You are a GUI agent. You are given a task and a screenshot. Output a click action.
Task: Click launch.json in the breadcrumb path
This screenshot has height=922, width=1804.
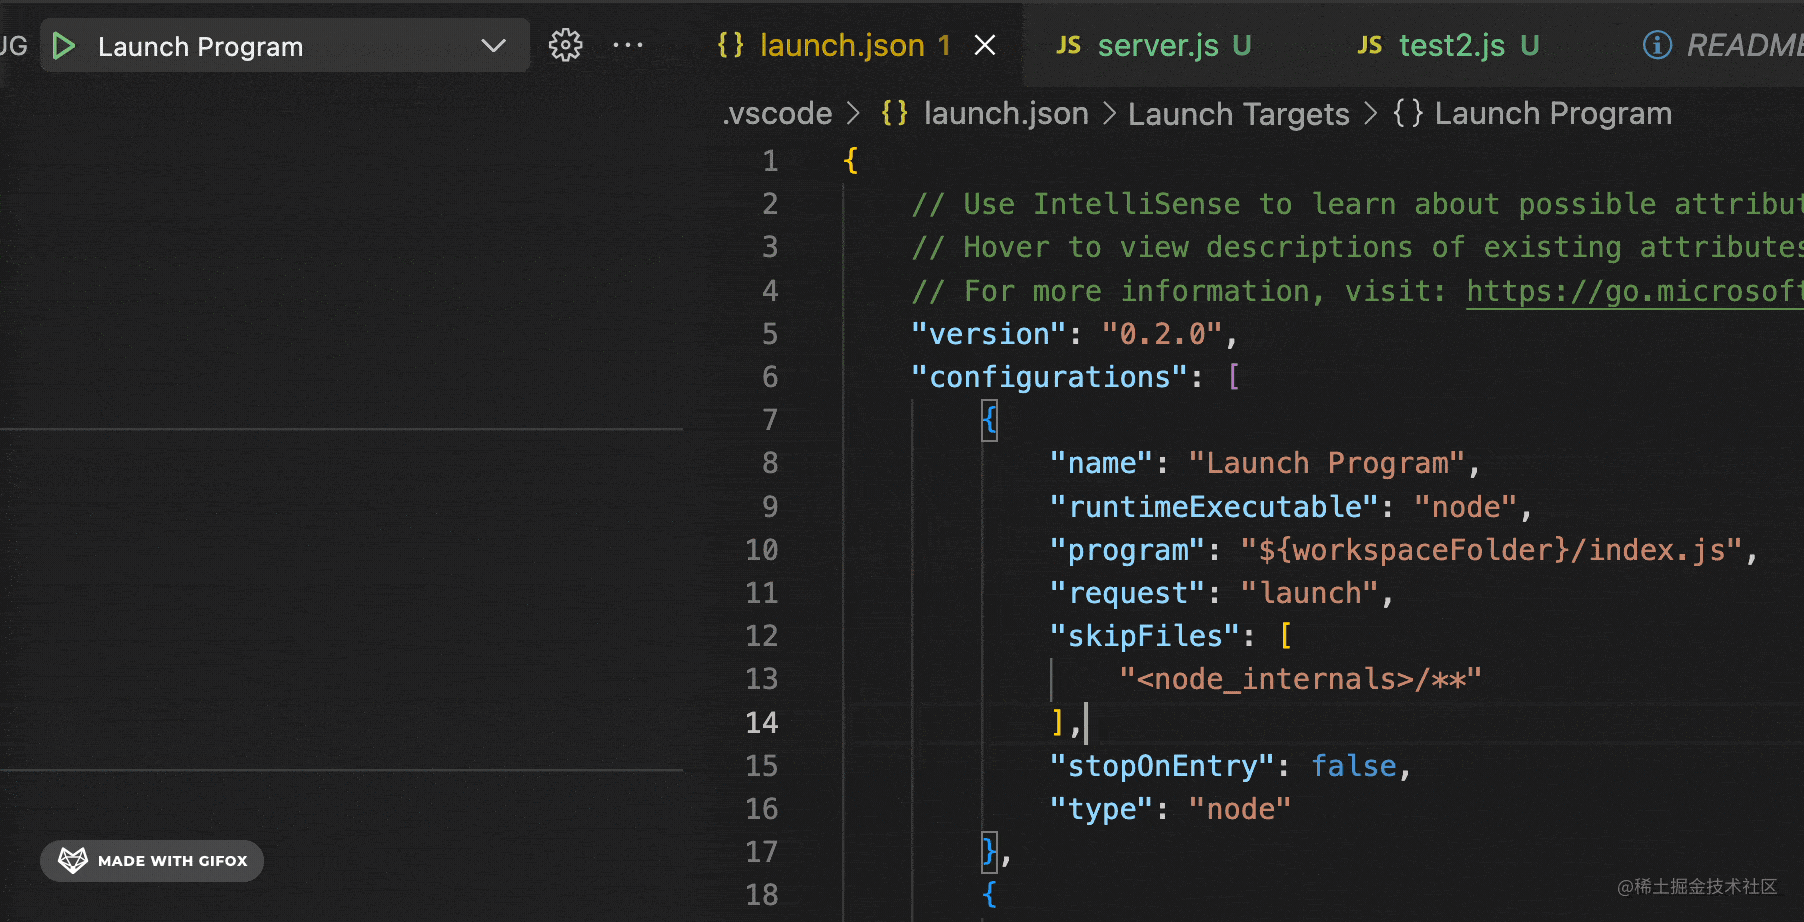[x=1005, y=114]
